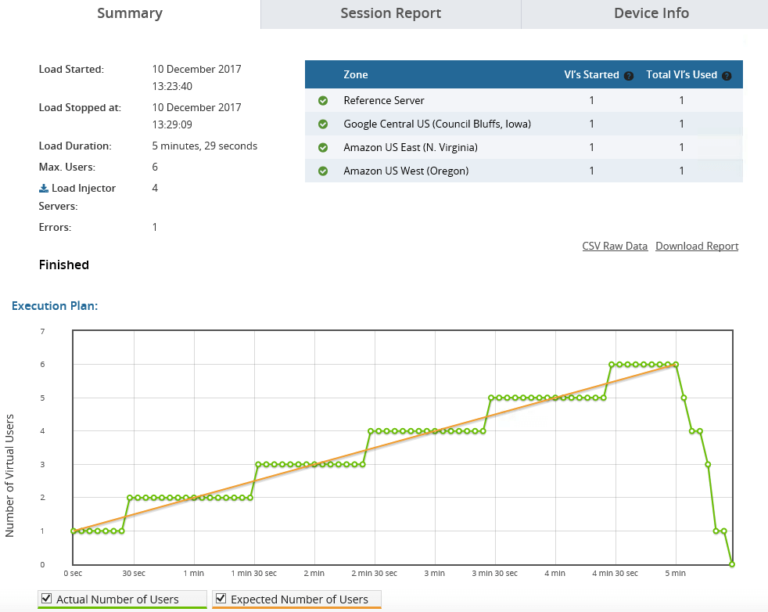Screen dimensions: 768x612
Task: Uncheck Actual Number of Users checkbox
Action: 47,598
